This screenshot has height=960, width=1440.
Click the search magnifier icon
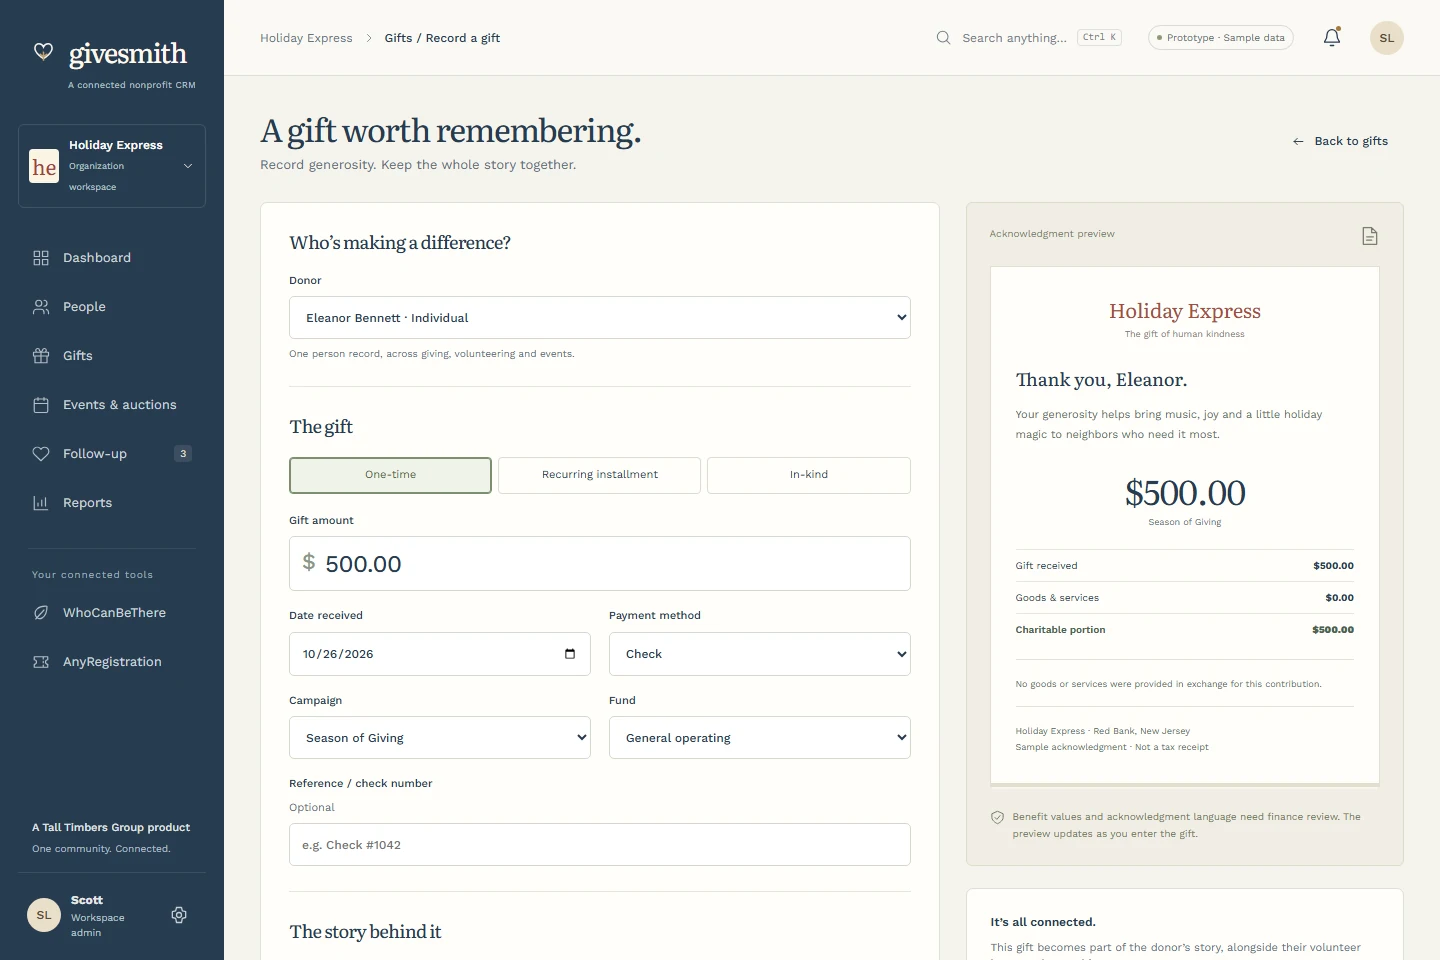point(943,38)
